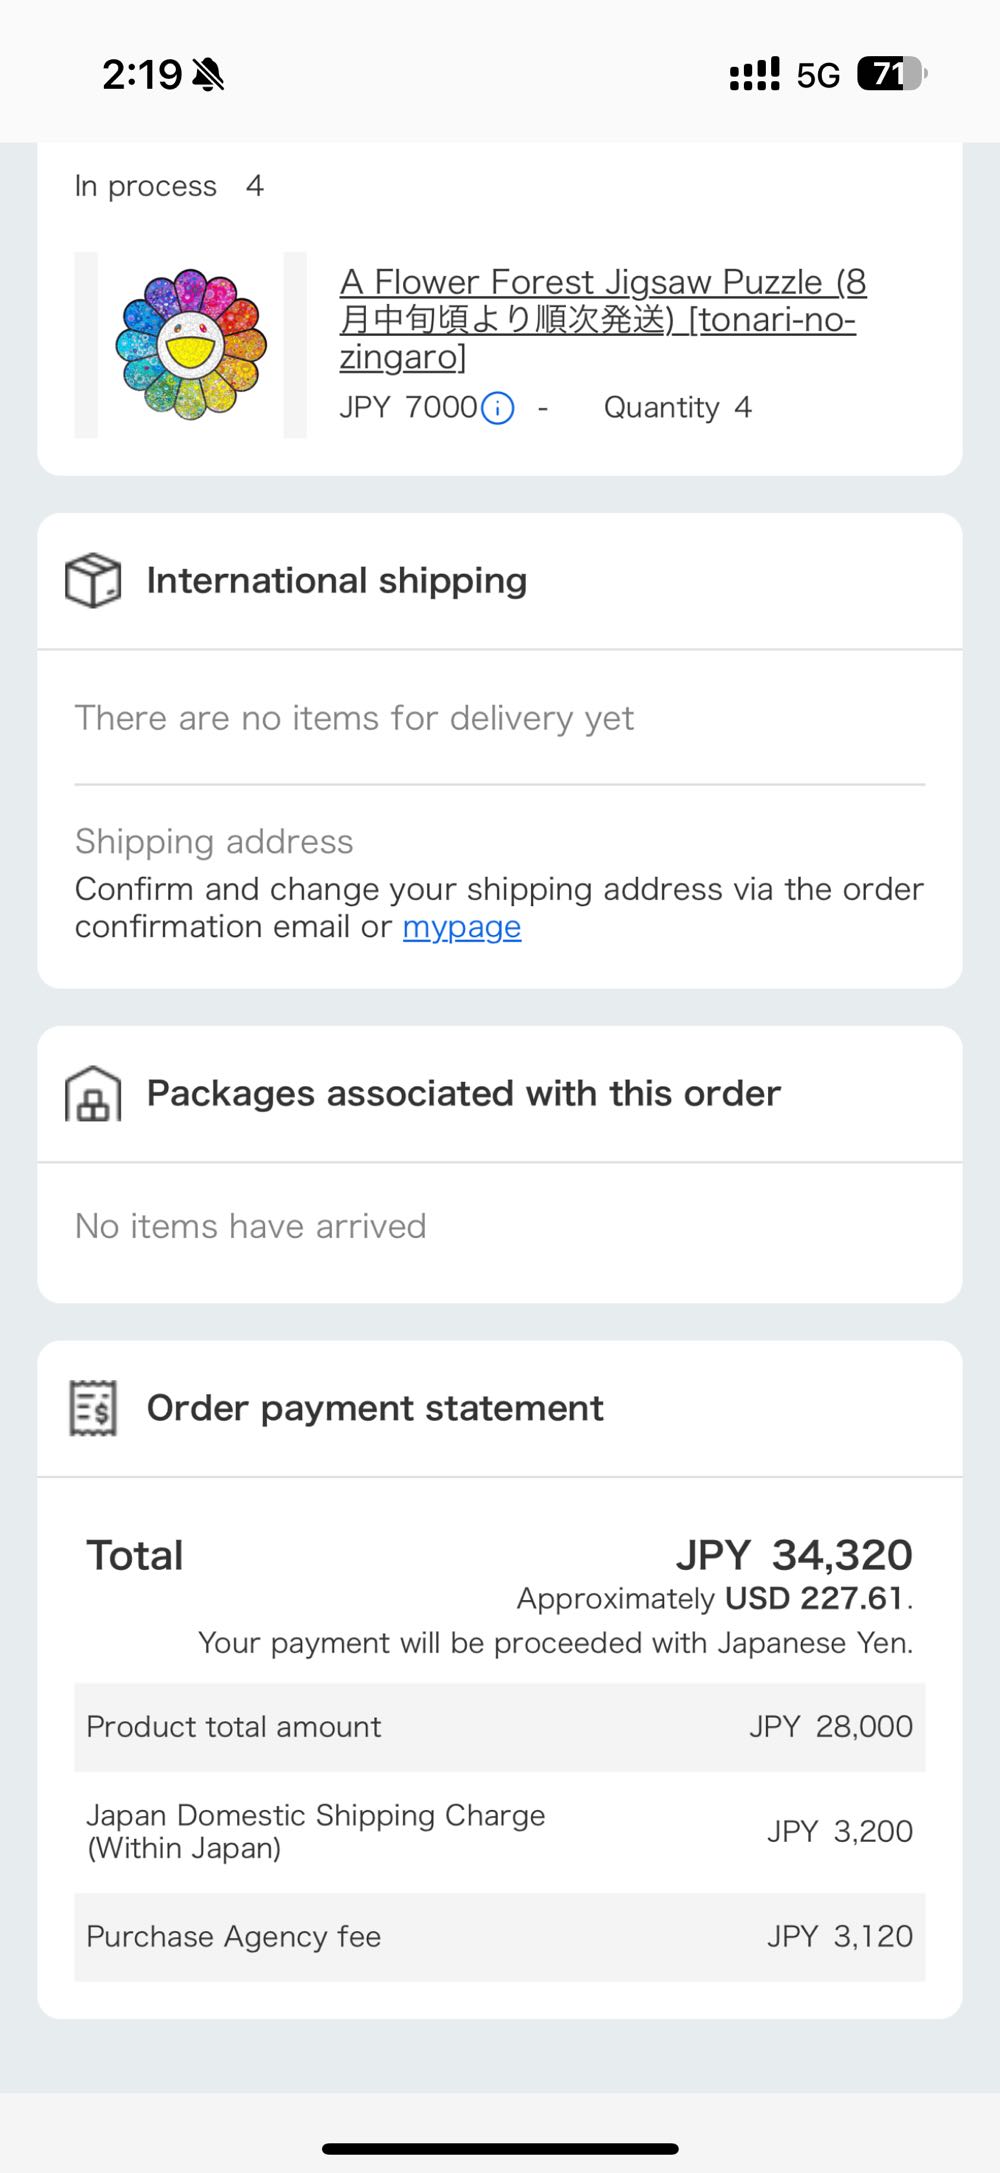Tap the International shipping box icon
This screenshot has width=1000, height=2173.
93,581
